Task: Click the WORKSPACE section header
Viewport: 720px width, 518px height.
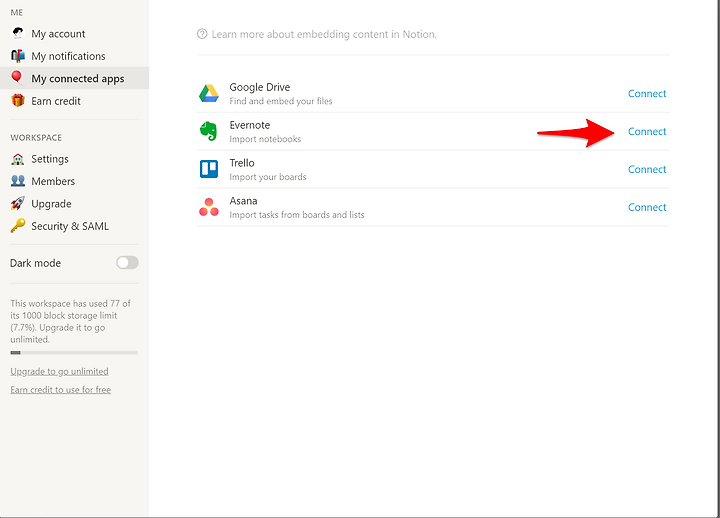Action: [36, 138]
